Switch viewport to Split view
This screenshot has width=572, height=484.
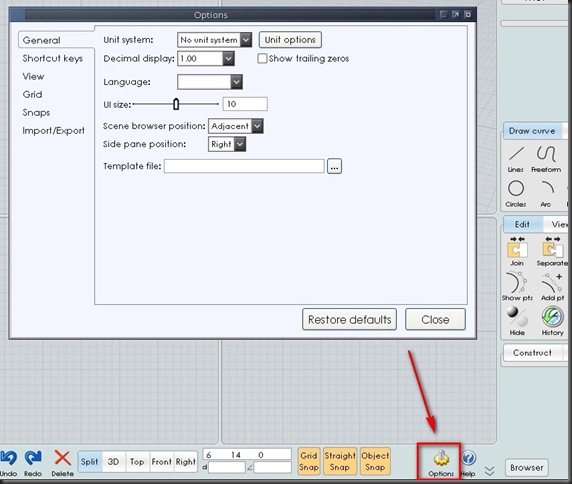click(89, 462)
